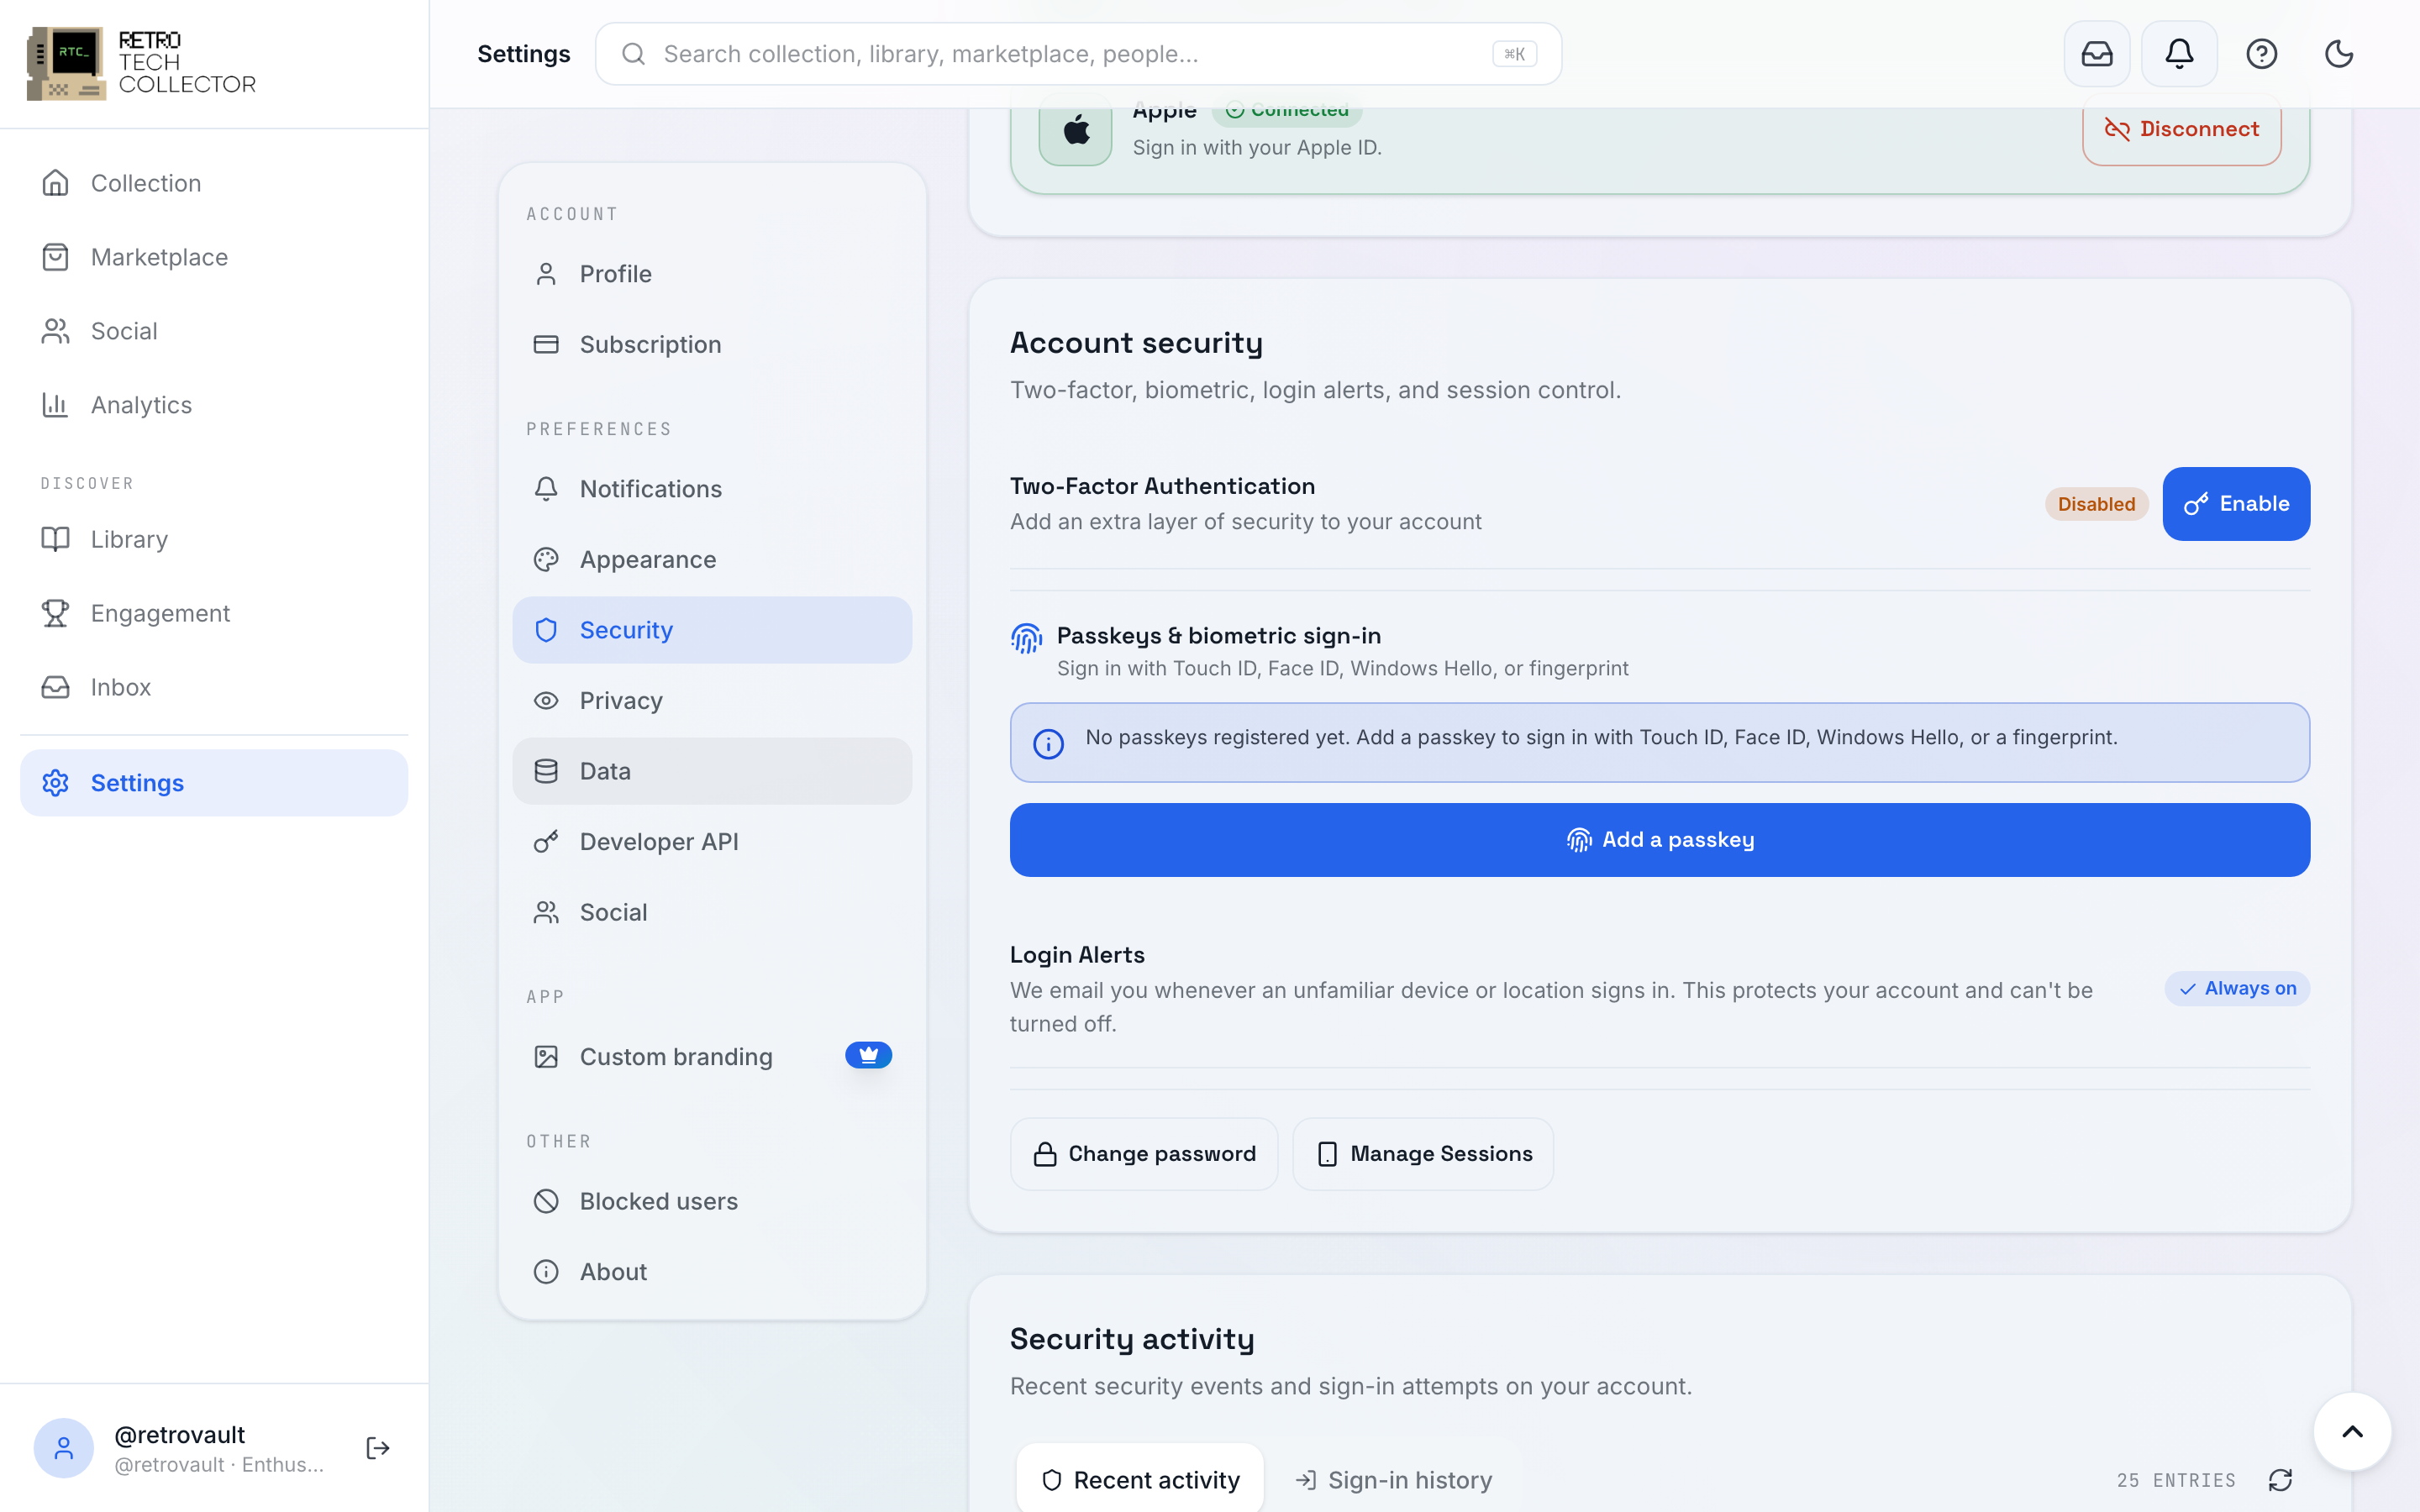The image size is (2420, 1512).
Task: Click the Settings page title in header
Action: tap(524, 54)
